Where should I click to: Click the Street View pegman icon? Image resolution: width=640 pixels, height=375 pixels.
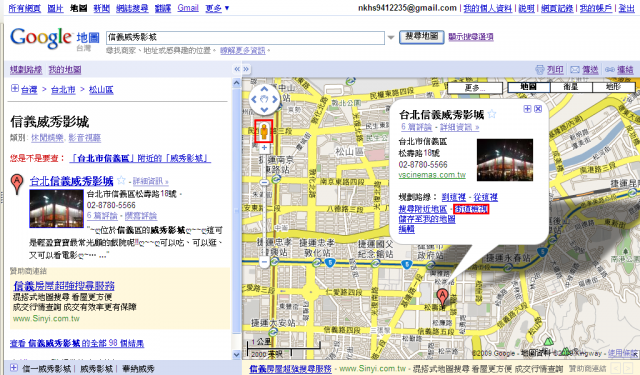coord(264,131)
